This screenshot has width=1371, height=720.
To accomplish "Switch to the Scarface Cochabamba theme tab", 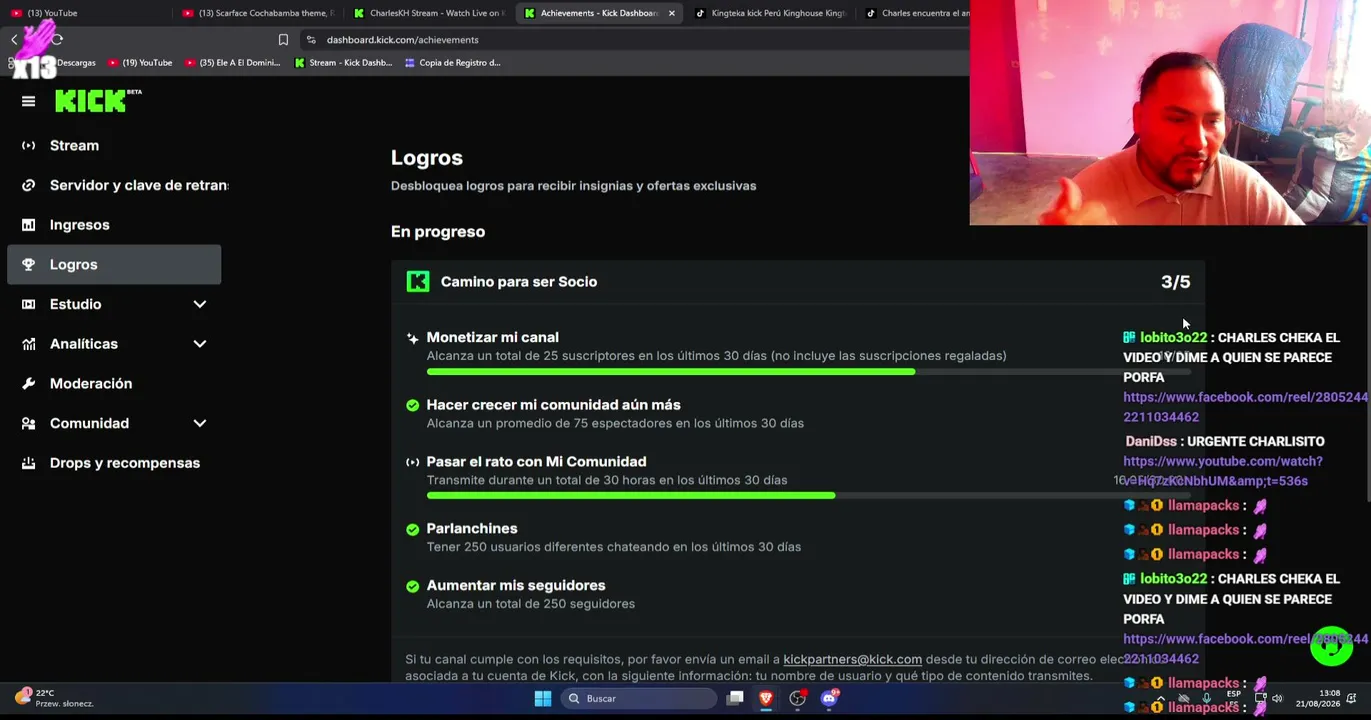I will coord(256,13).
